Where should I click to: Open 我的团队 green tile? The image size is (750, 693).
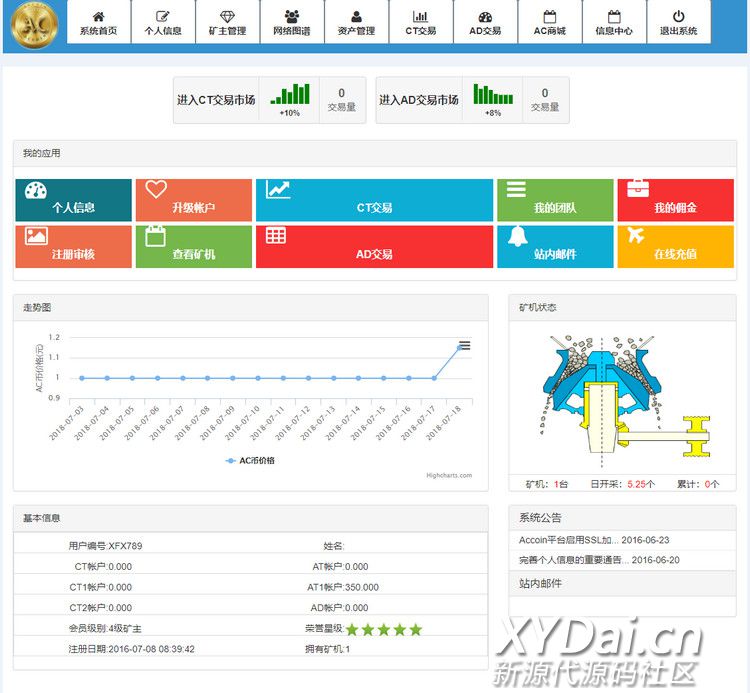pos(555,200)
